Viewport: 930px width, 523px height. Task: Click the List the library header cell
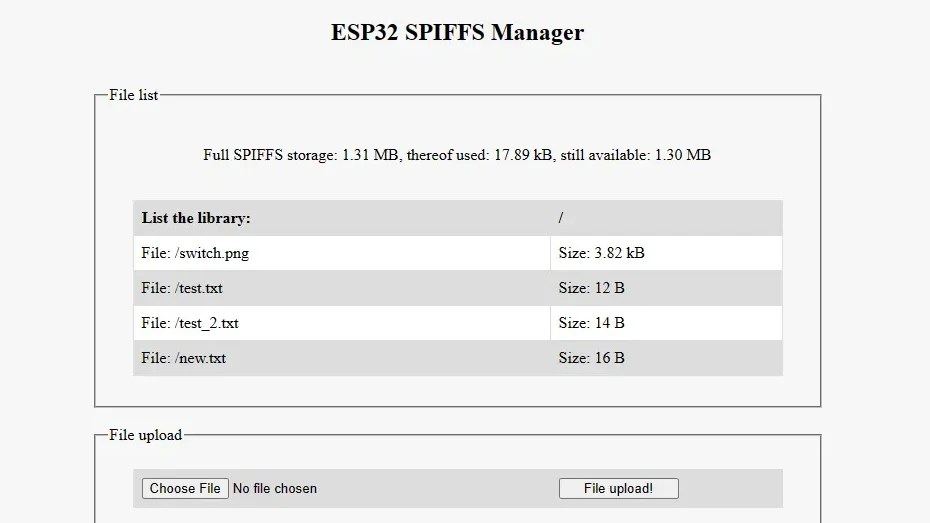pos(196,218)
